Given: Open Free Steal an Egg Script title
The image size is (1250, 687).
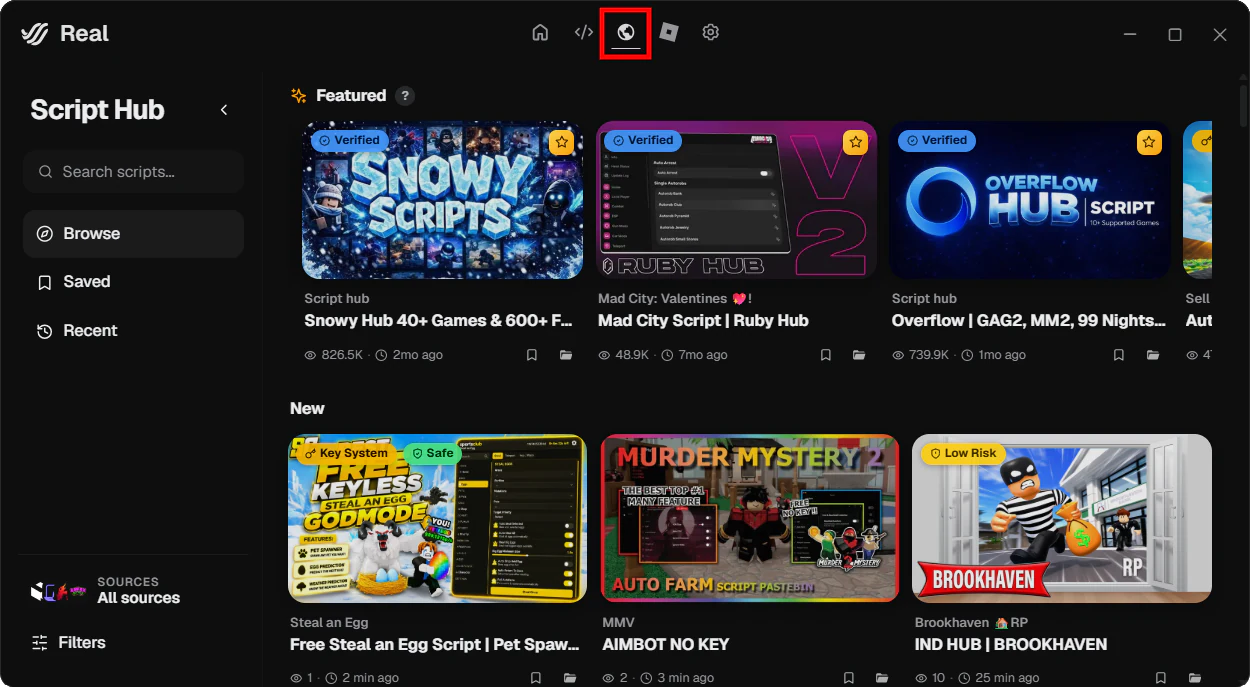Looking at the screenshot, I should pos(435,645).
